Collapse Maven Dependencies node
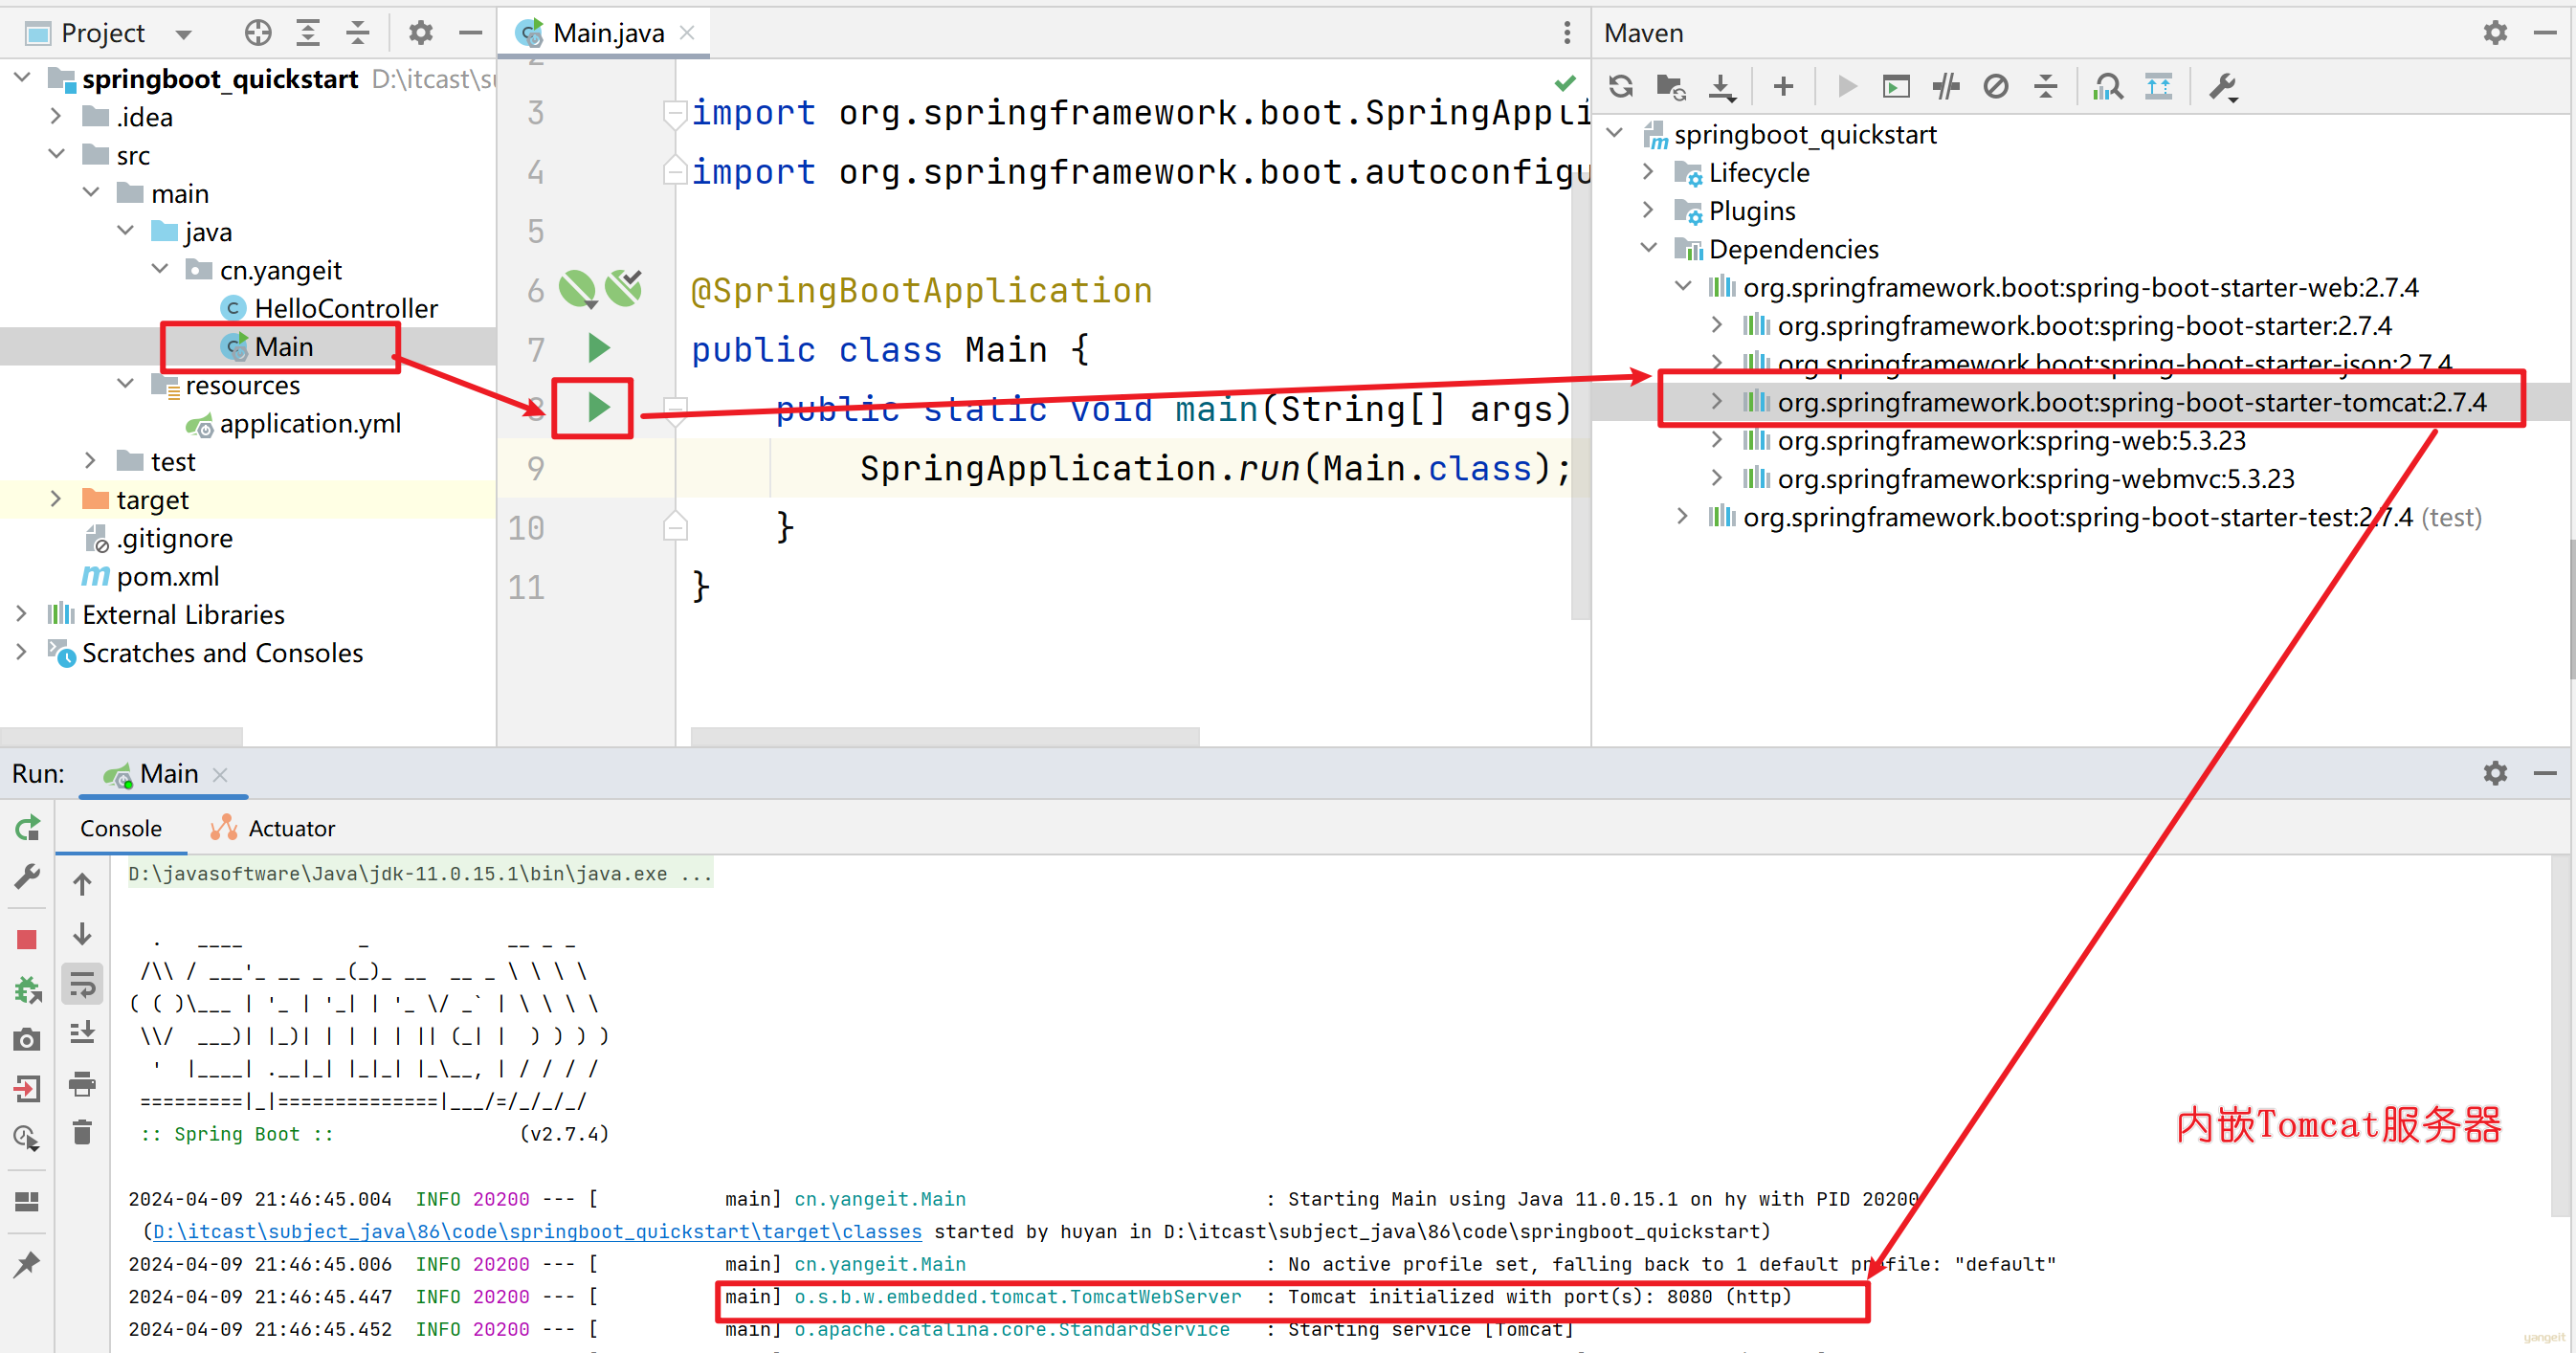 pos(1648,248)
